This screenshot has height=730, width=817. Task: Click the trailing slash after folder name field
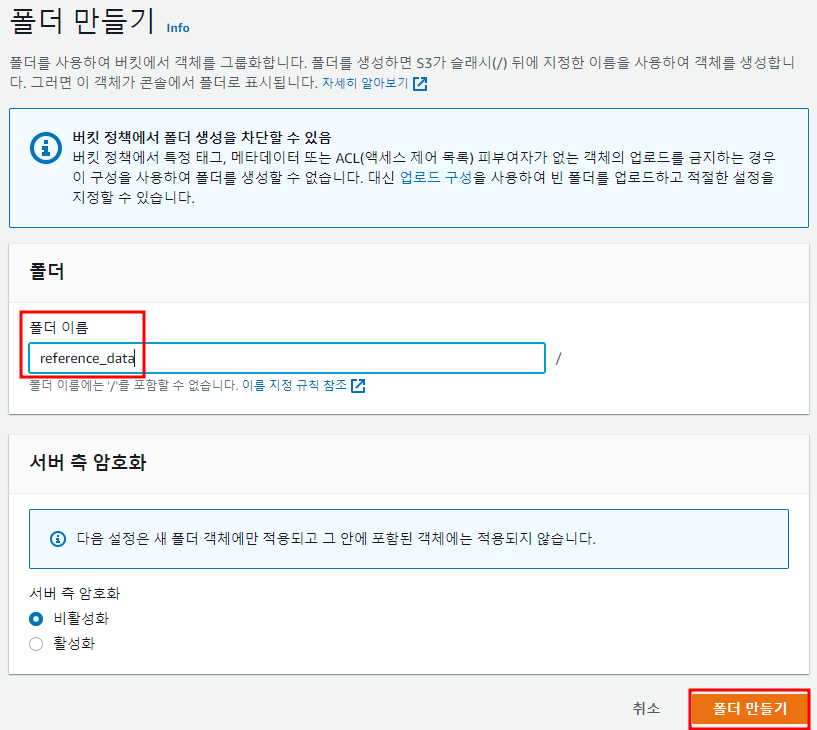[559, 358]
